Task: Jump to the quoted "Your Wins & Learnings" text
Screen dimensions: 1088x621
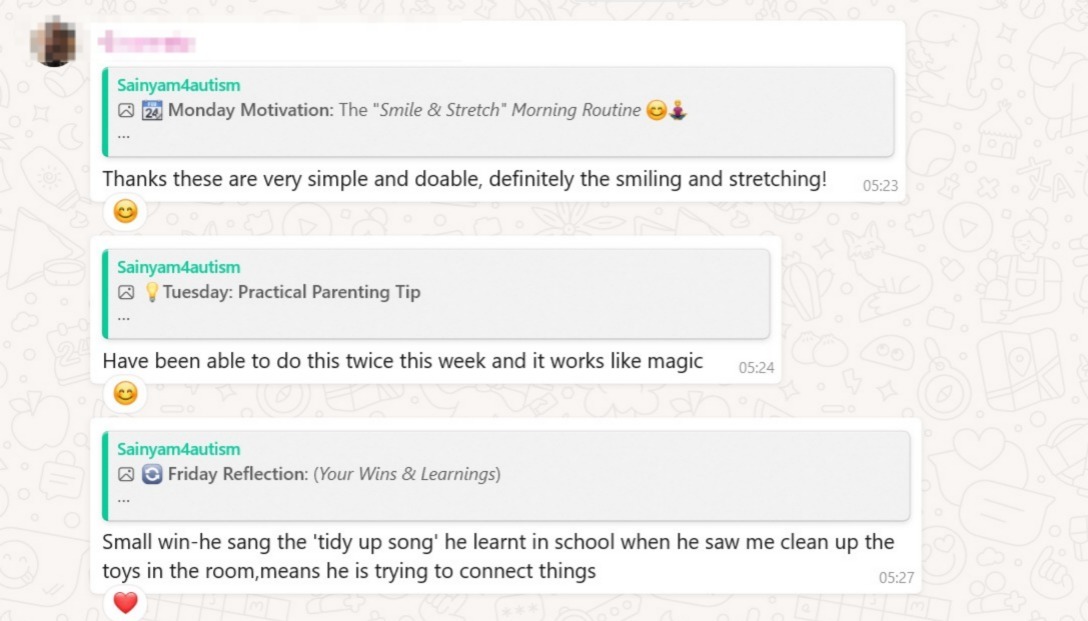Action: click(x=408, y=475)
